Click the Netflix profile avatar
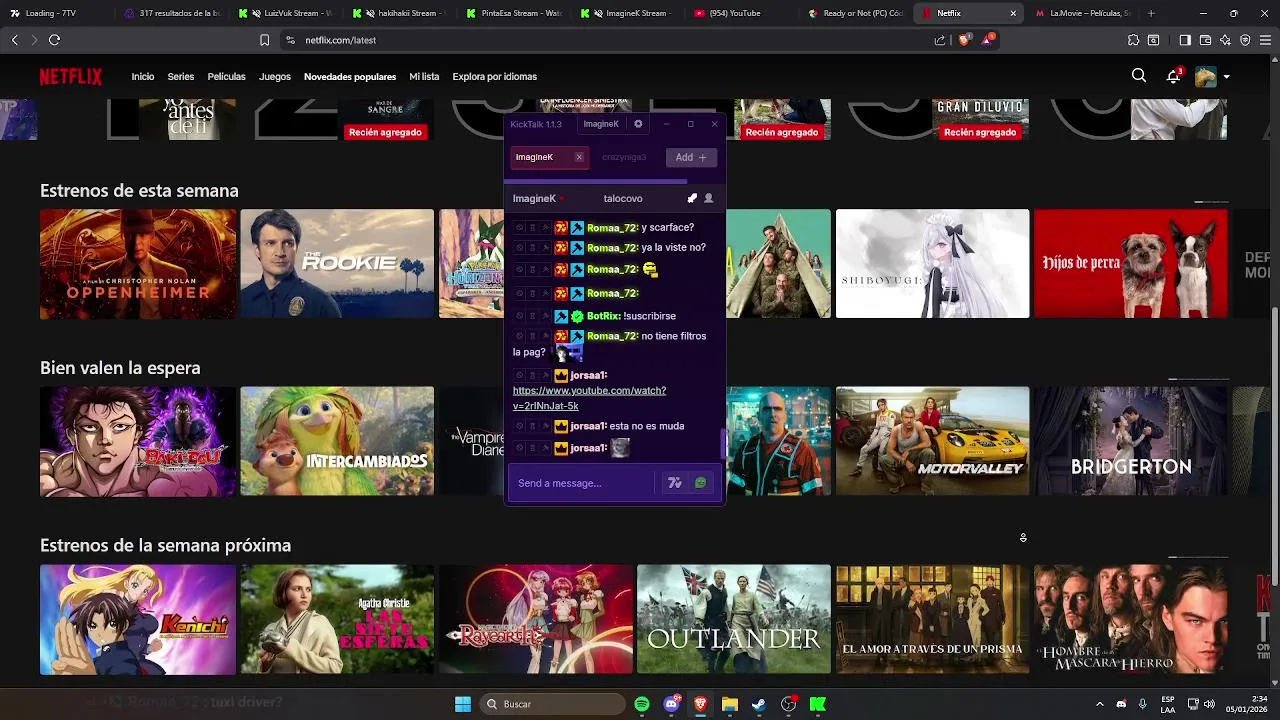The width and height of the screenshot is (1280, 720). pos(1205,77)
